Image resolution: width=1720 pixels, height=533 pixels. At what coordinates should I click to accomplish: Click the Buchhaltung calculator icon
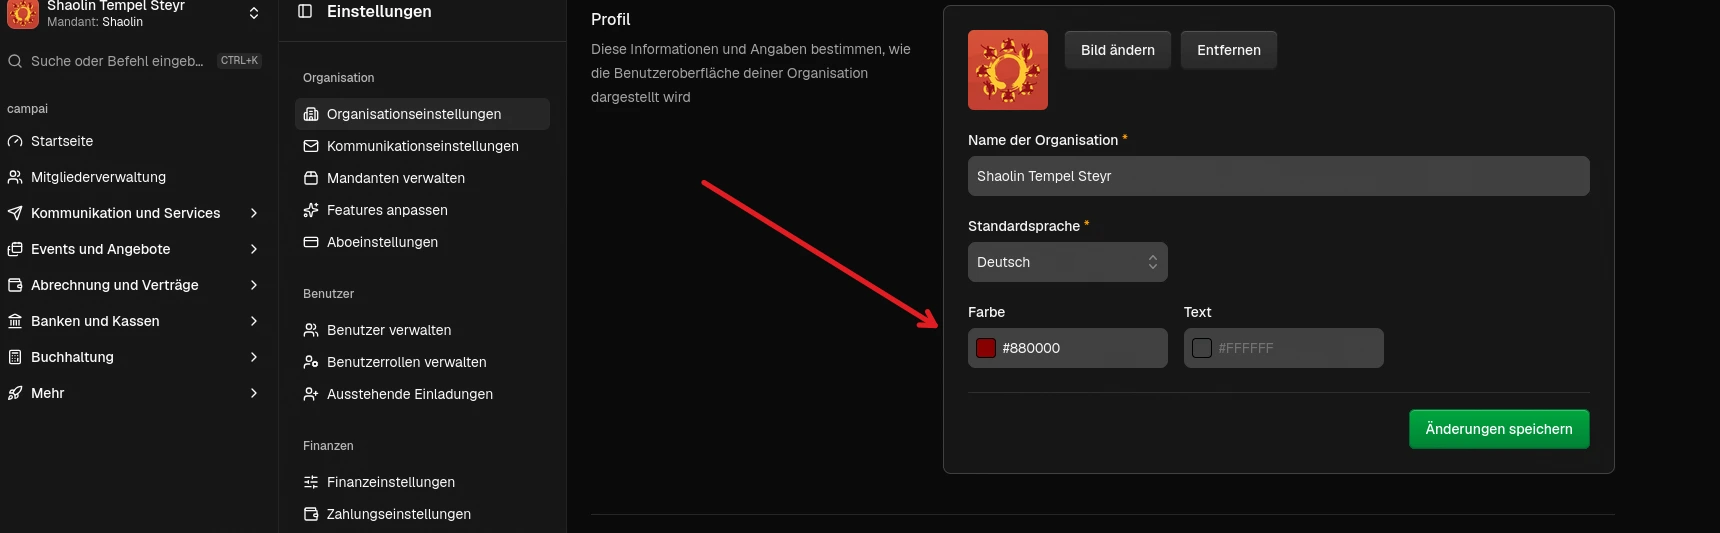(15, 357)
